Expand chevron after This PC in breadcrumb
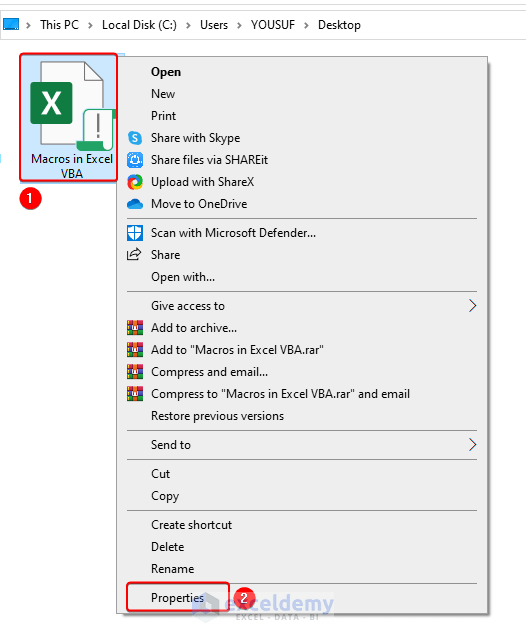The width and height of the screenshot is (526, 639). pyautogui.click(x=90, y=26)
